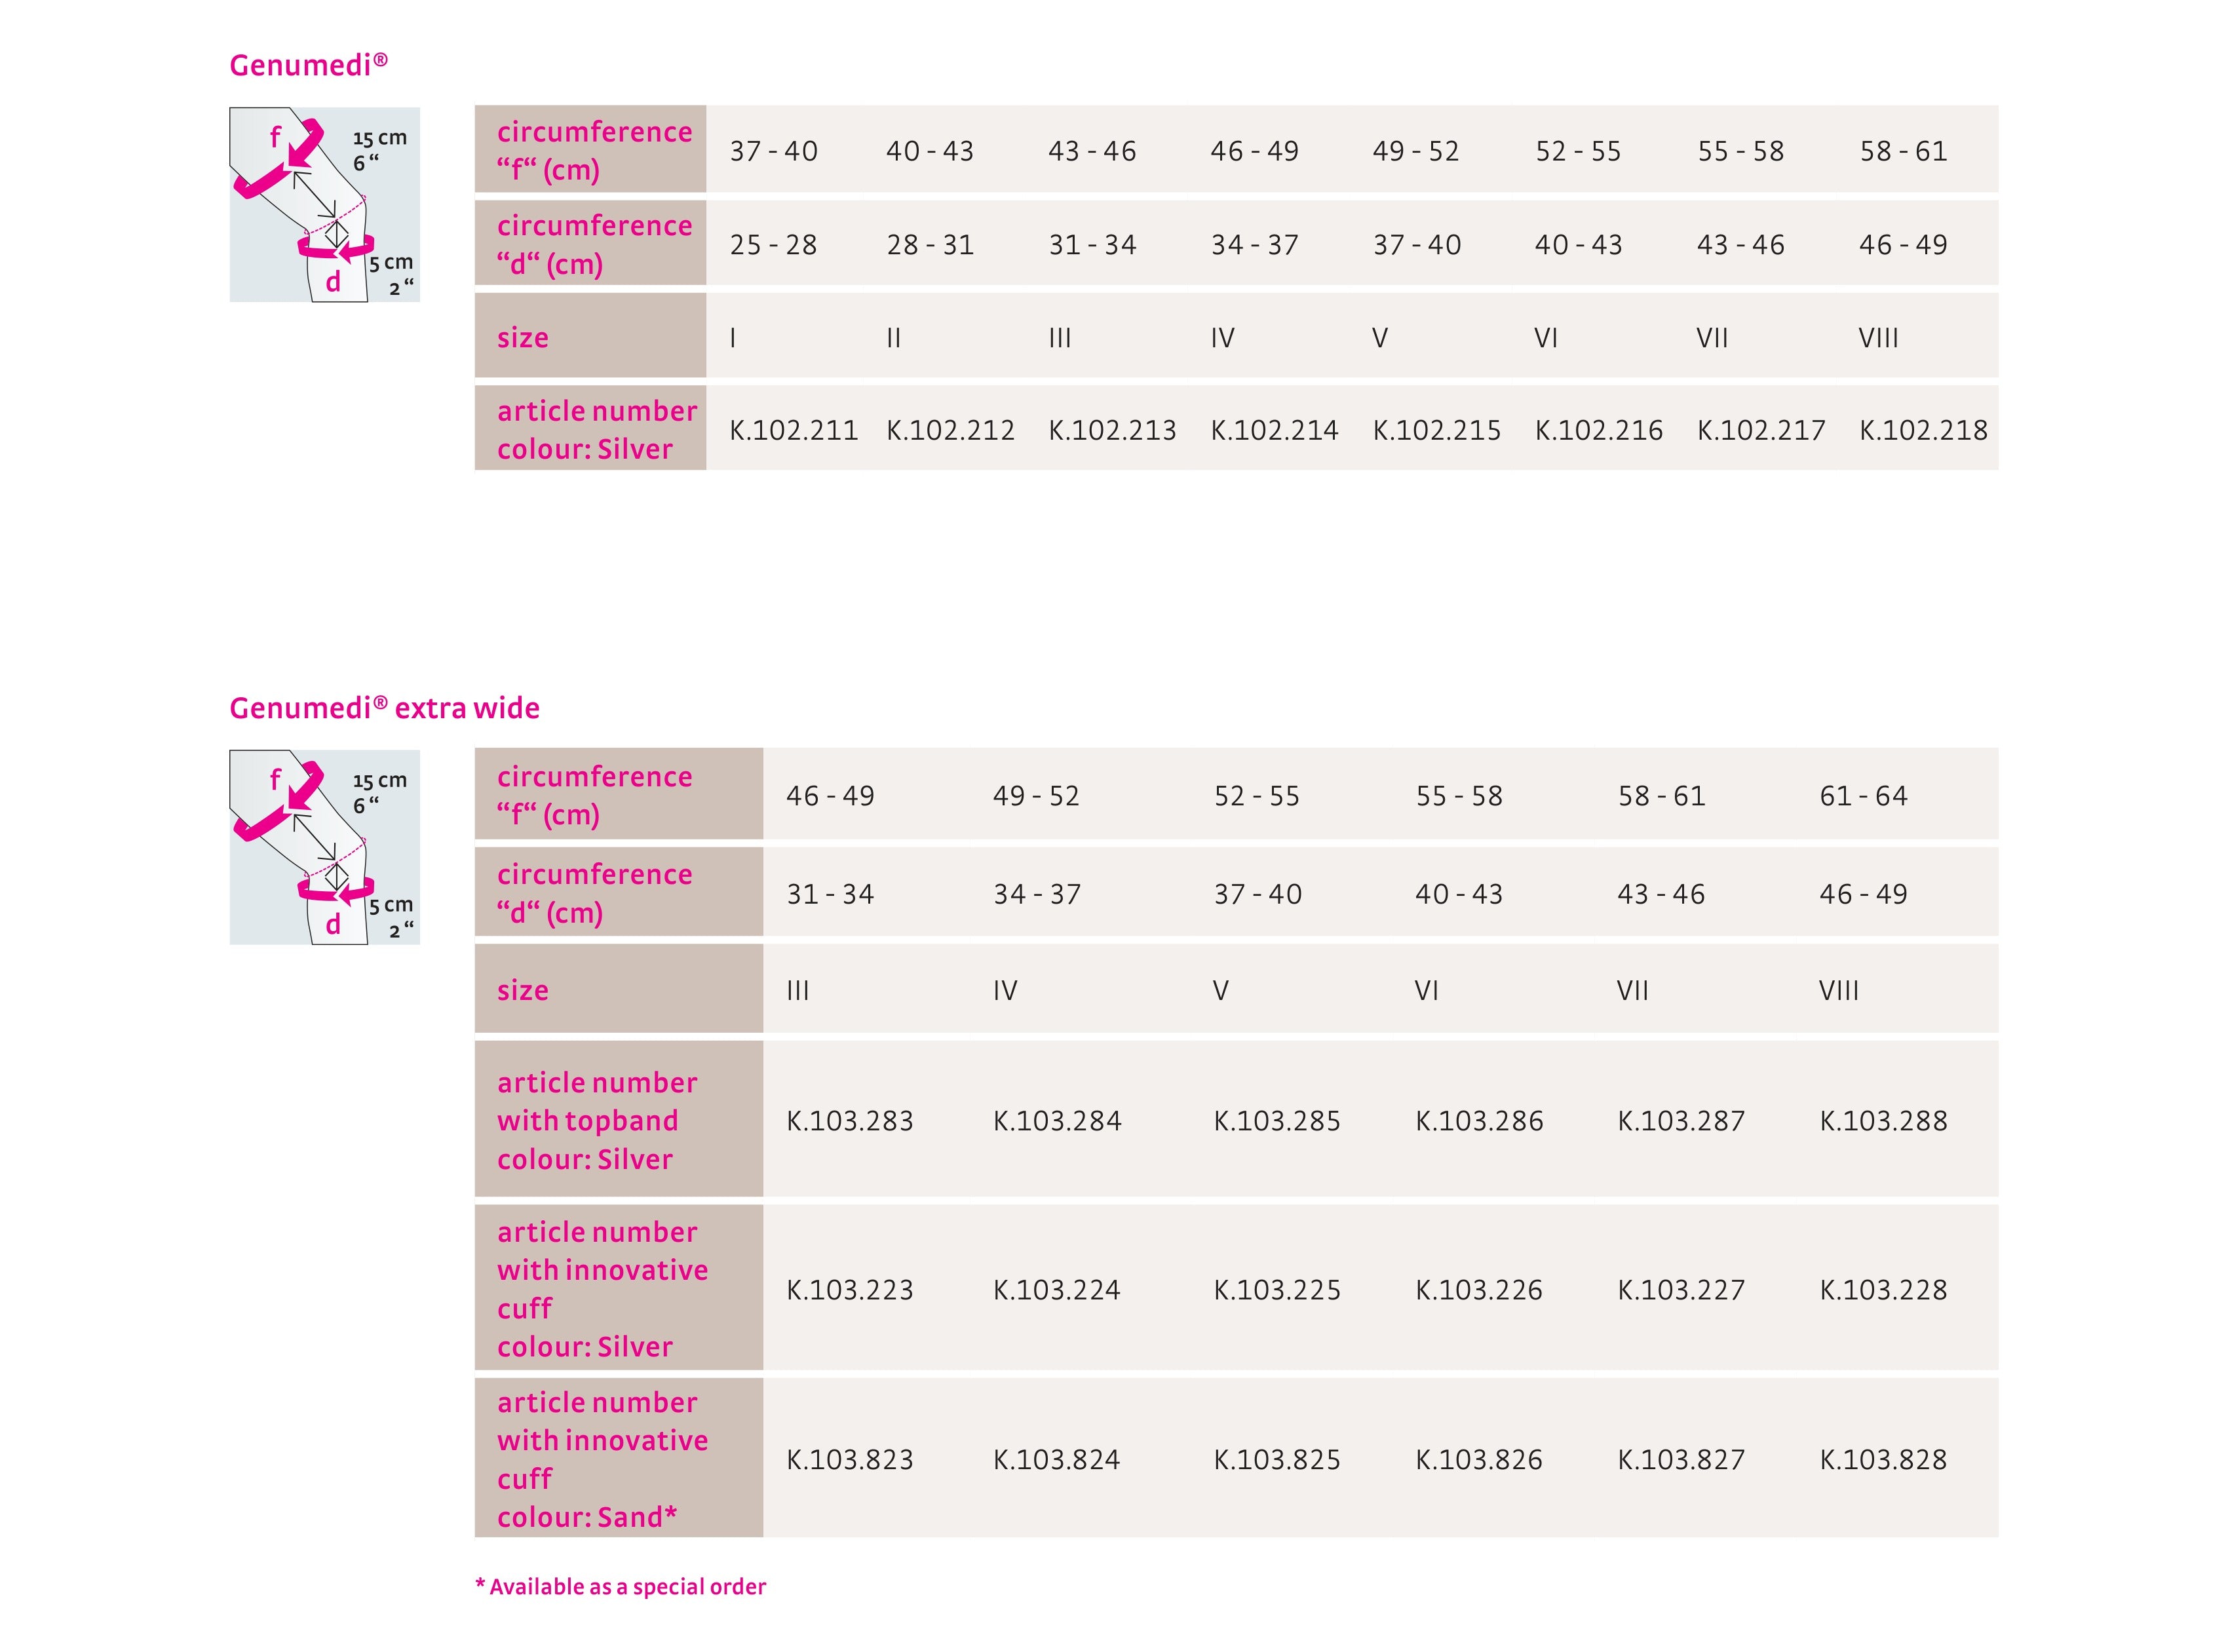Select topband article K.103.286

coord(1479,1121)
